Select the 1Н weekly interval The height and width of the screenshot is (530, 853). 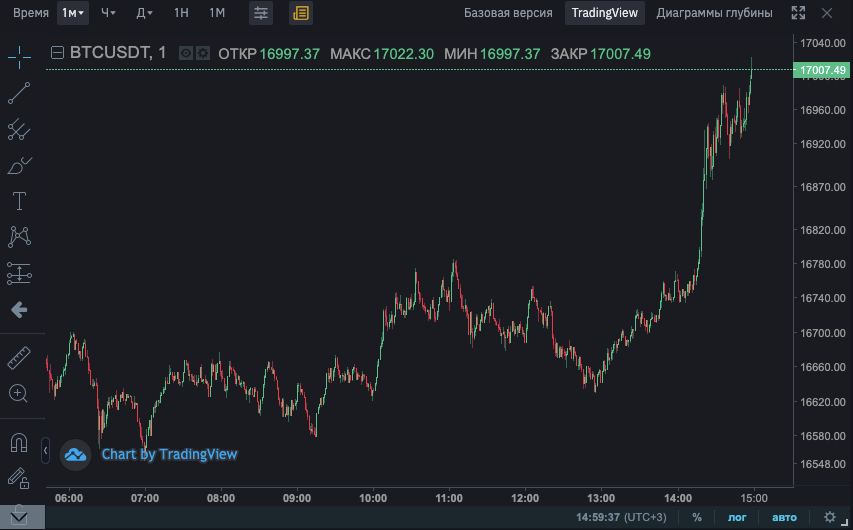click(181, 13)
